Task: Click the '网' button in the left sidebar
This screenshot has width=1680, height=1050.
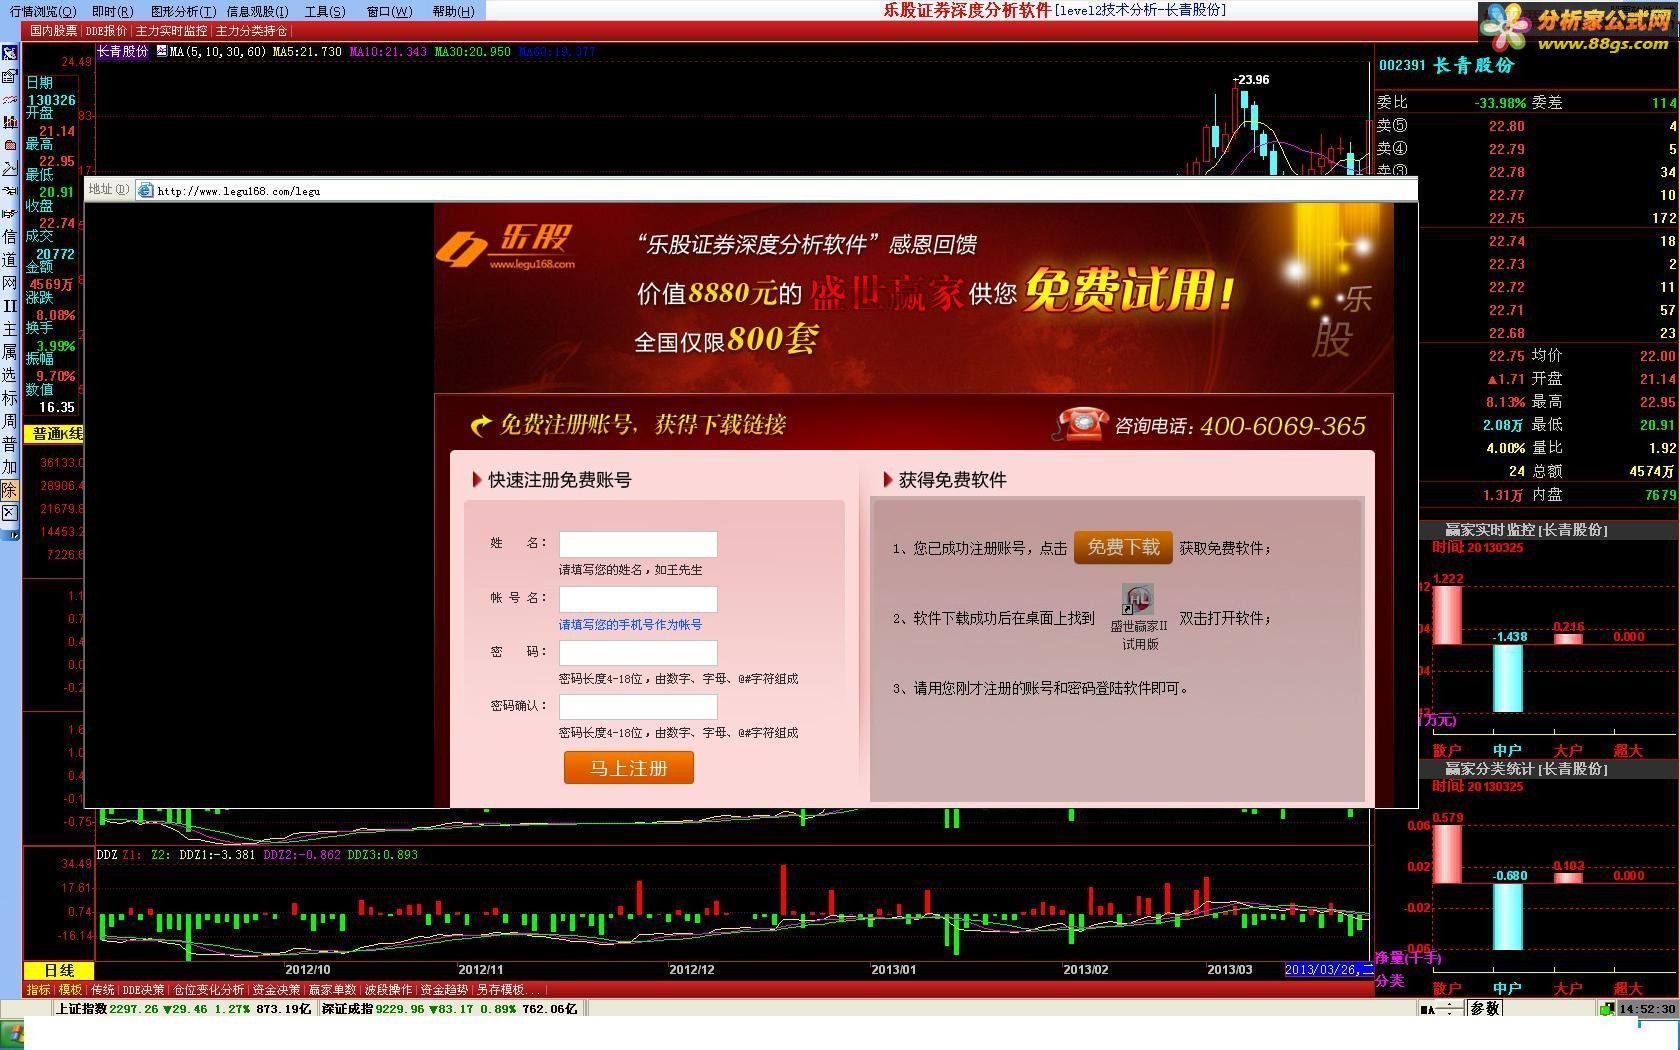Action: click(9, 283)
